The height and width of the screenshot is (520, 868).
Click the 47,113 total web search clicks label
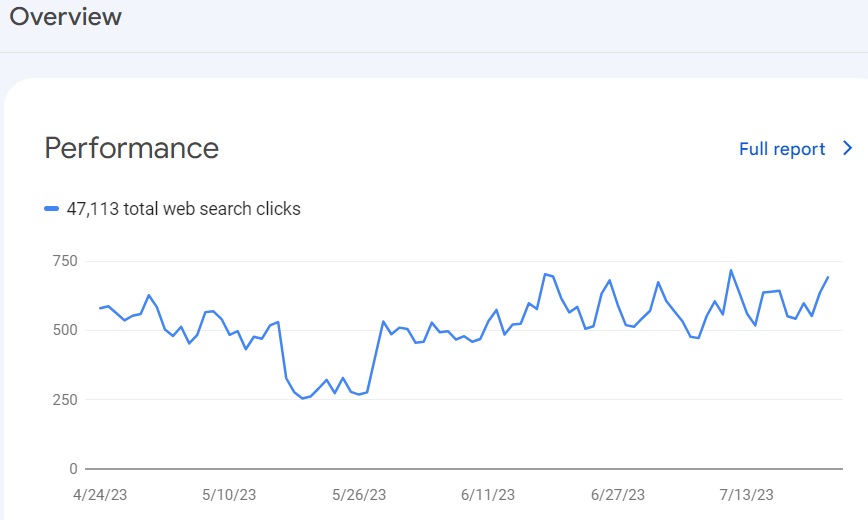pos(183,209)
